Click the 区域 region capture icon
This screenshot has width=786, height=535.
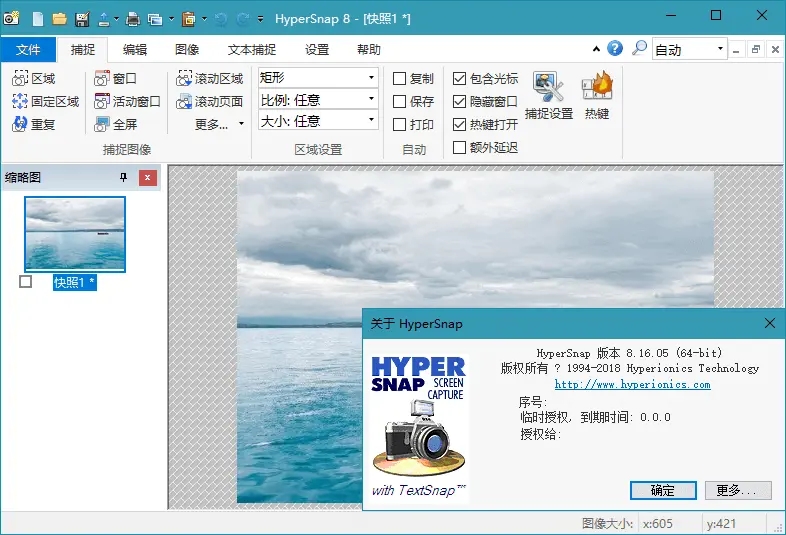pos(20,78)
